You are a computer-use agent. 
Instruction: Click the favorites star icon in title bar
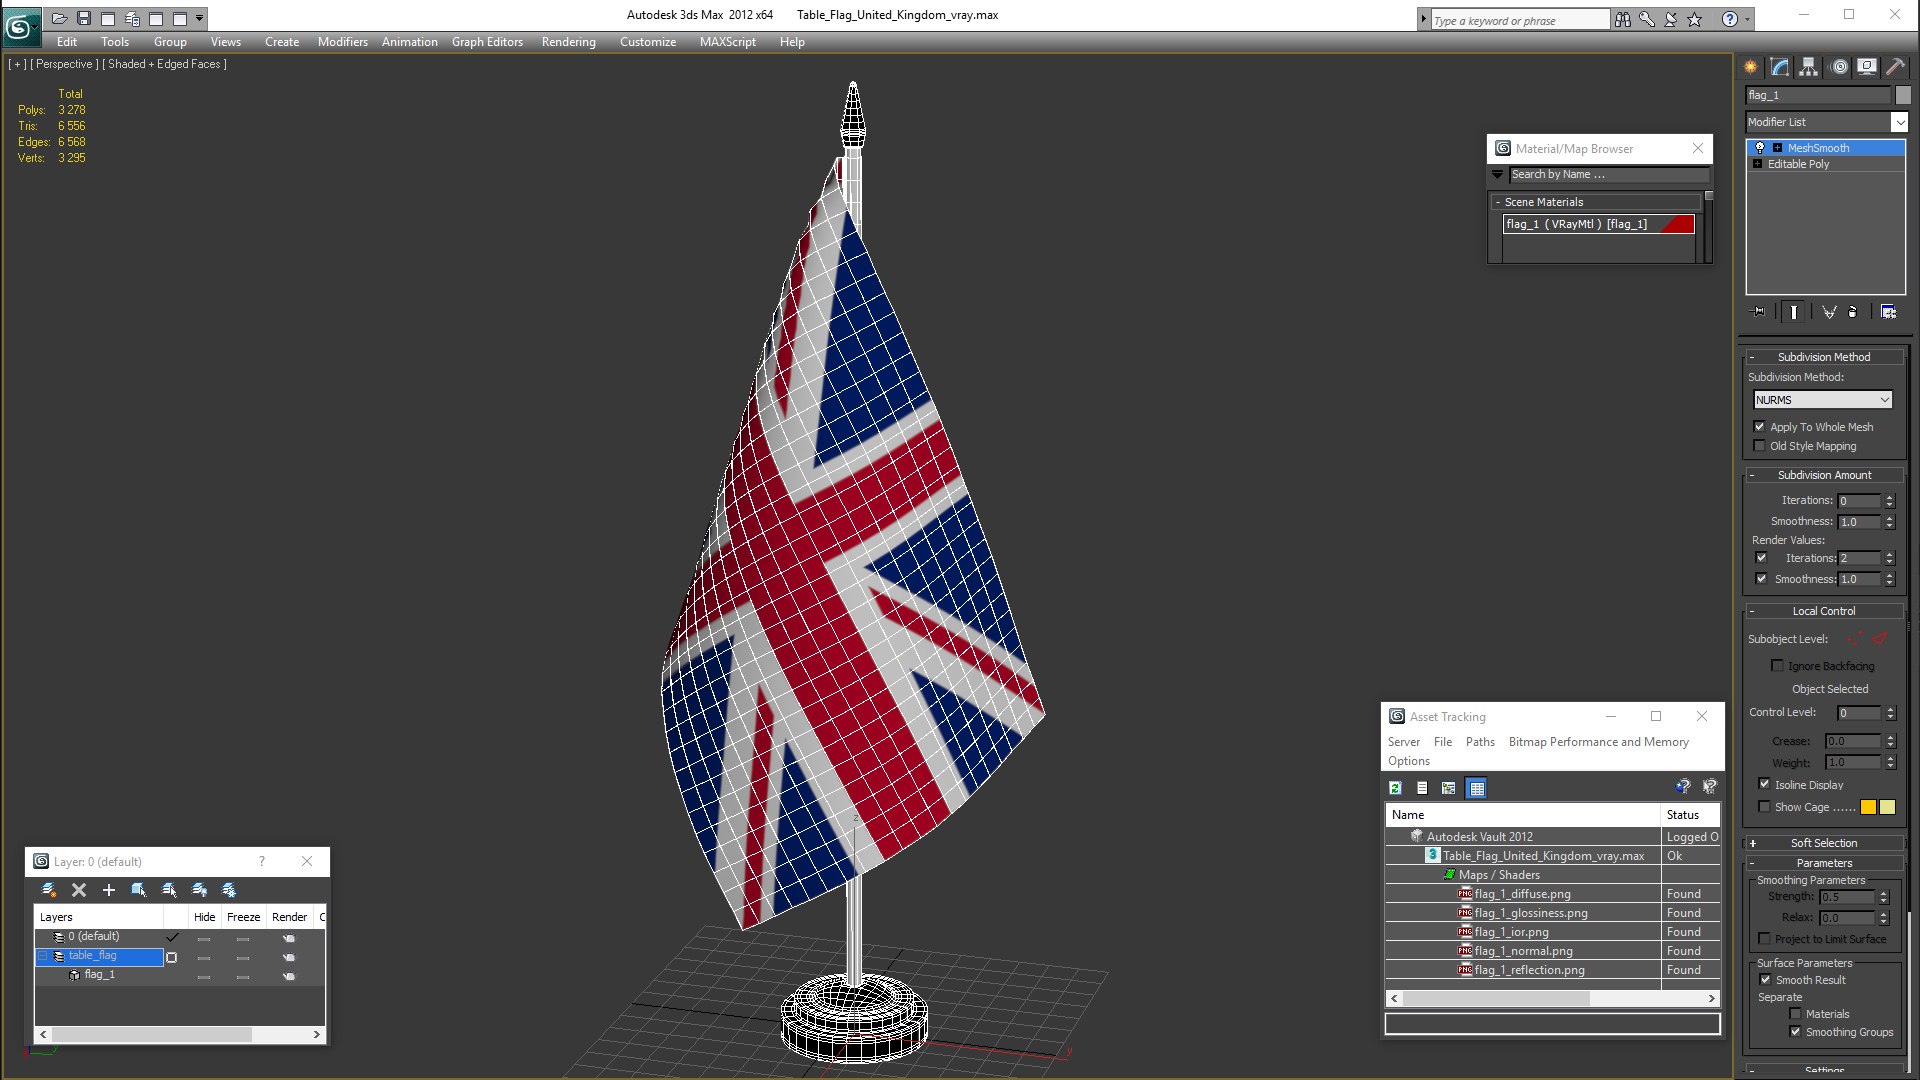click(1694, 19)
